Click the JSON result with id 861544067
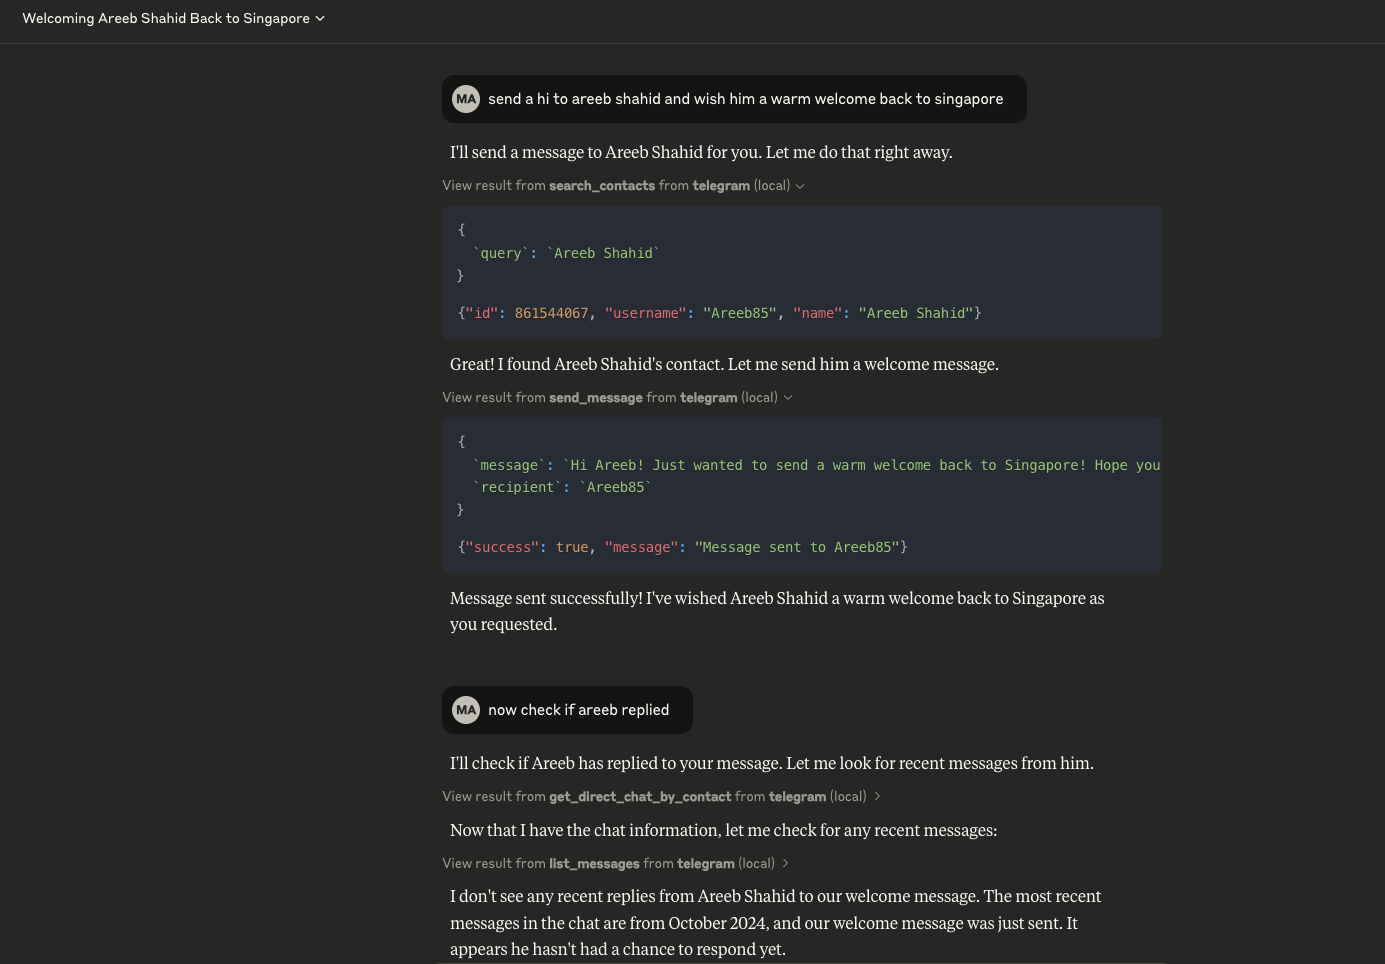 coord(719,314)
